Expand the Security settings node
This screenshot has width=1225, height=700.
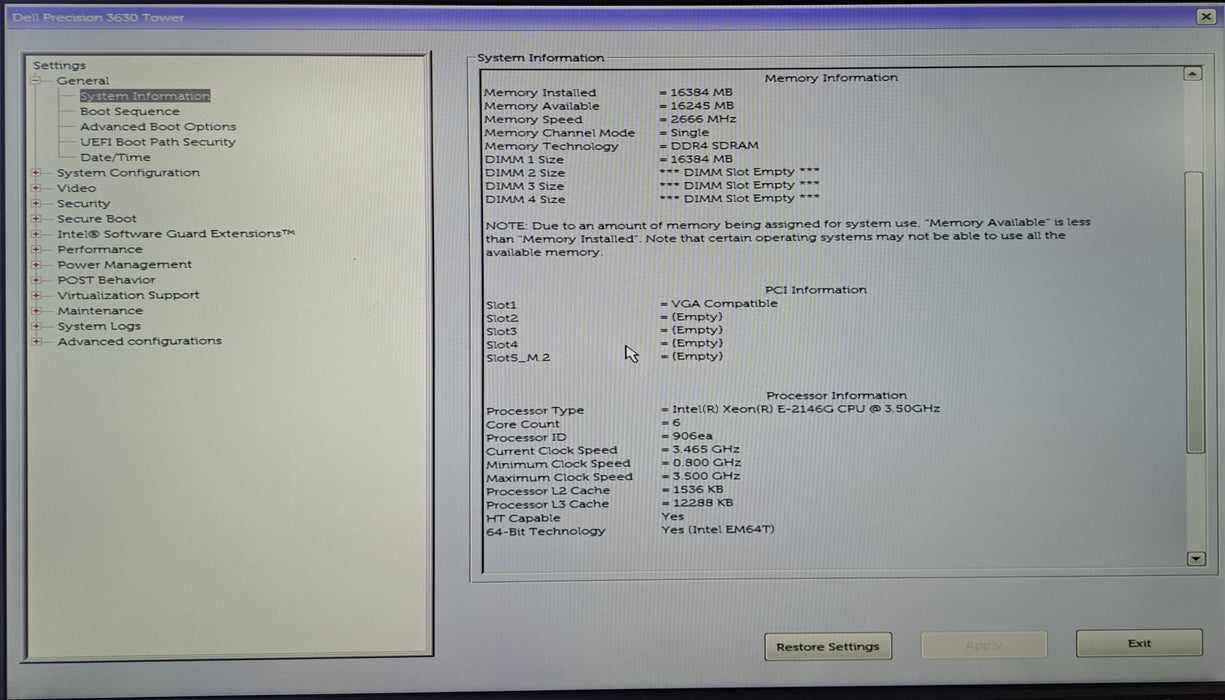click(x=36, y=203)
